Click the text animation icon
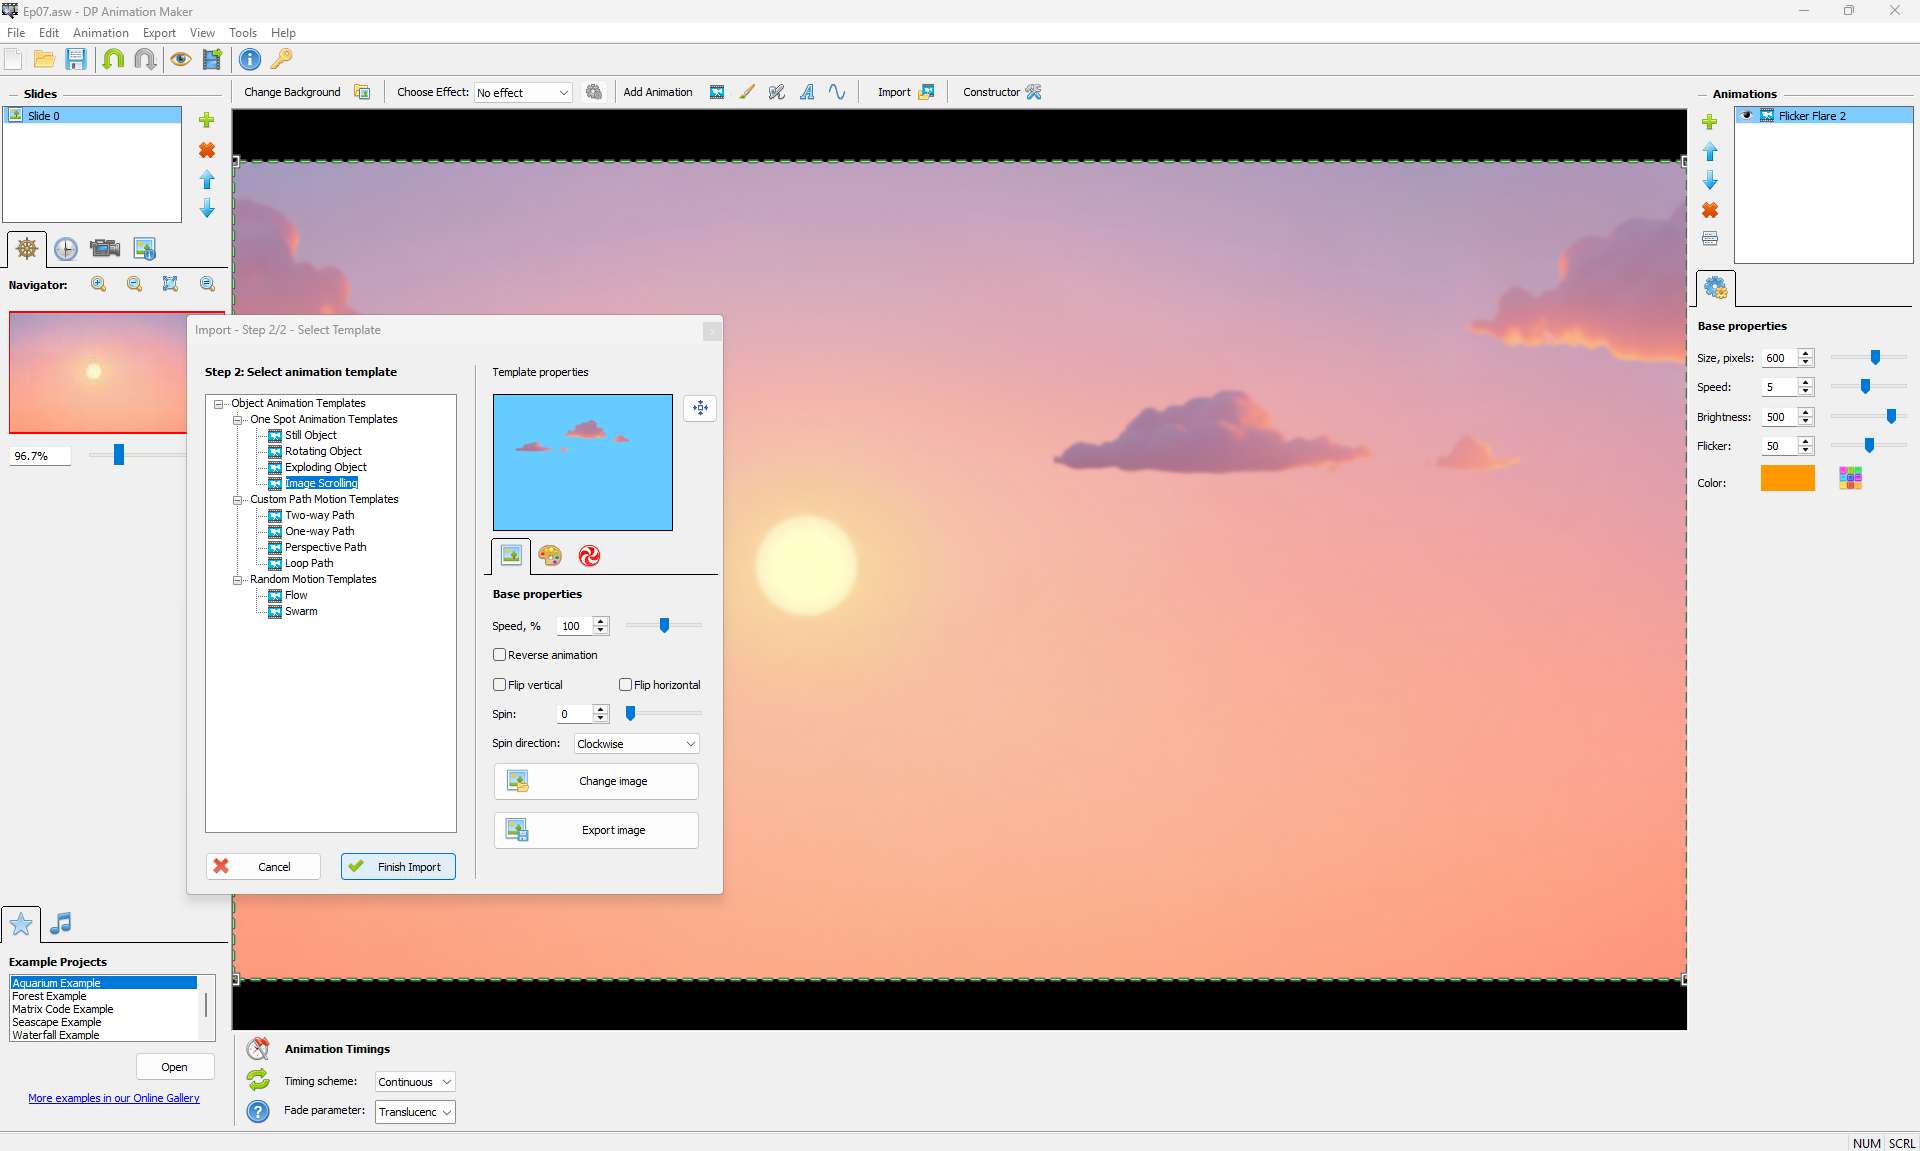Image resolution: width=1920 pixels, height=1151 pixels. tap(807, 92)
